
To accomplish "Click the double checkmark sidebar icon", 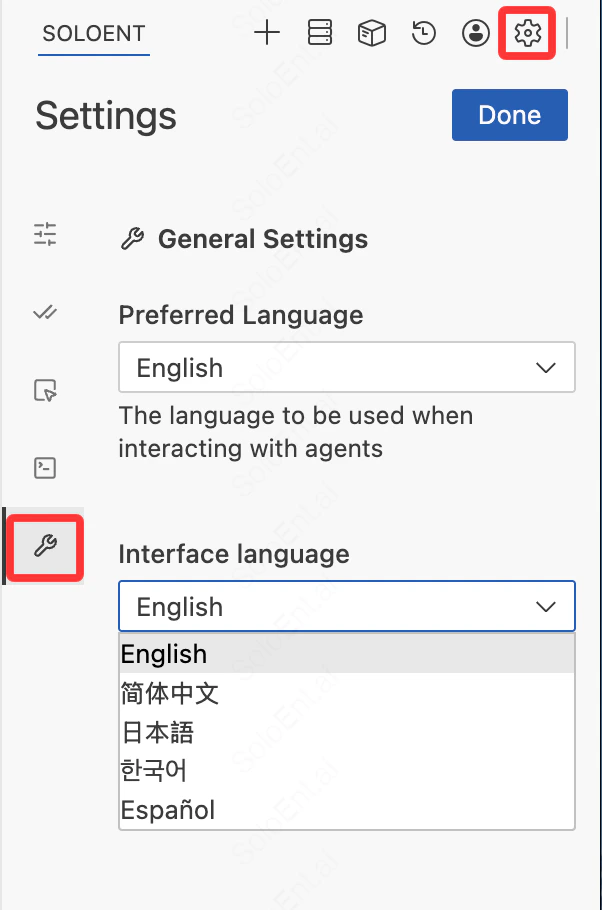I will [x=44, y=312].
